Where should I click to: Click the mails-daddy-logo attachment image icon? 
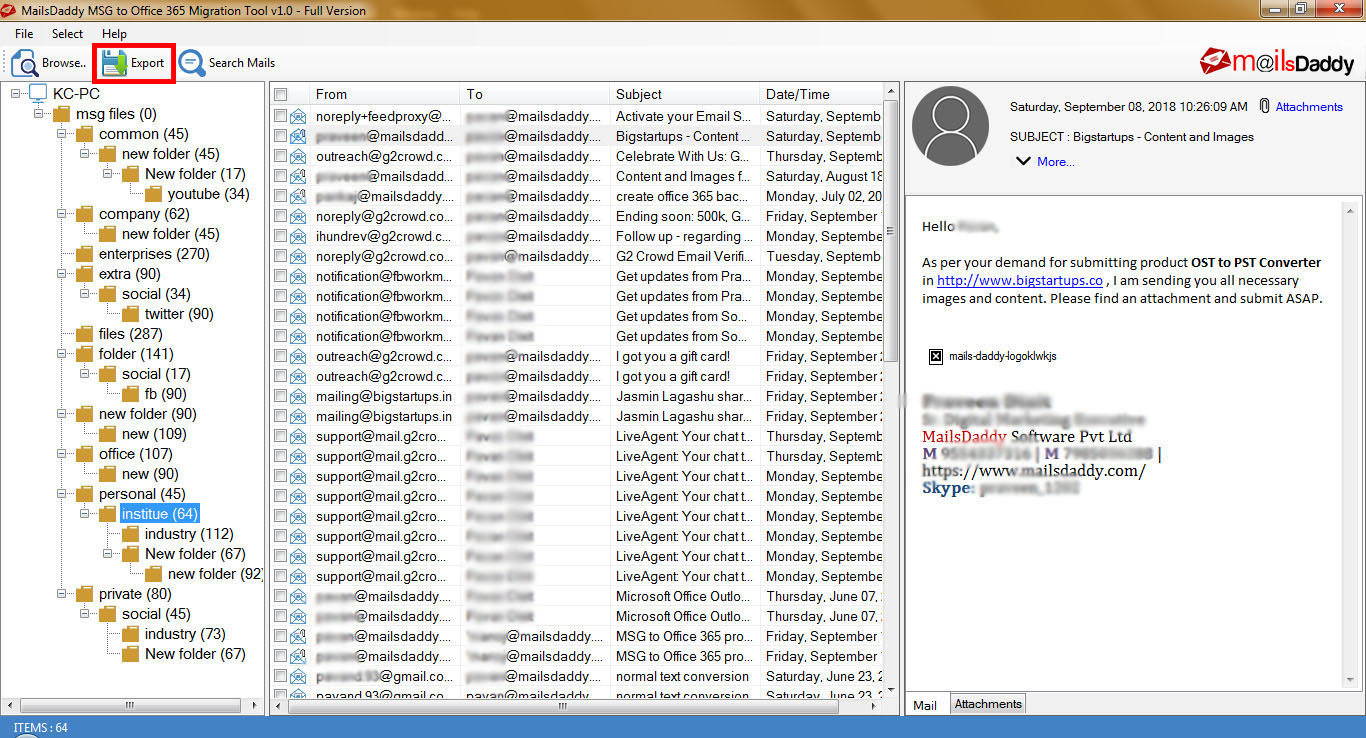tap(936, 356)
